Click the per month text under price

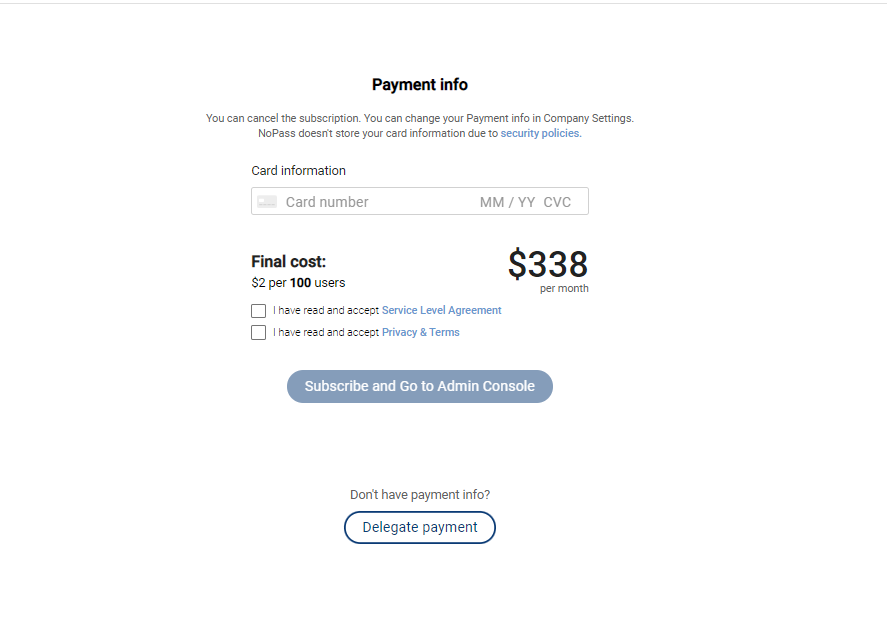[564, 289]
